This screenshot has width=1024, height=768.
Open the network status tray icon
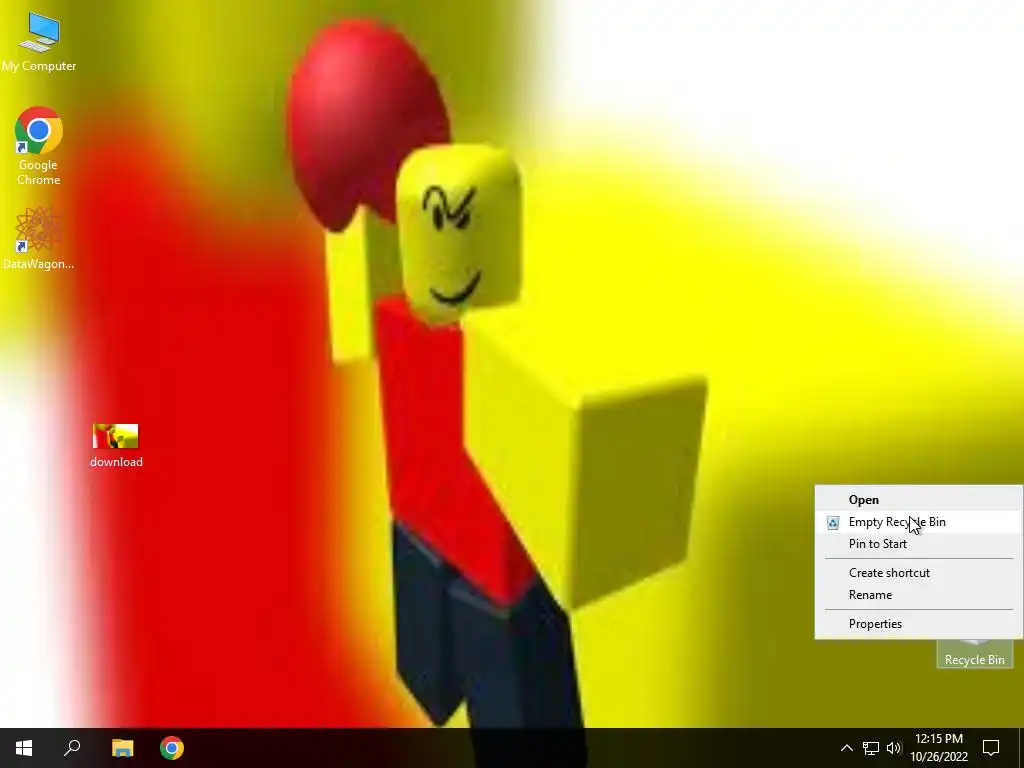click(871, 748)
